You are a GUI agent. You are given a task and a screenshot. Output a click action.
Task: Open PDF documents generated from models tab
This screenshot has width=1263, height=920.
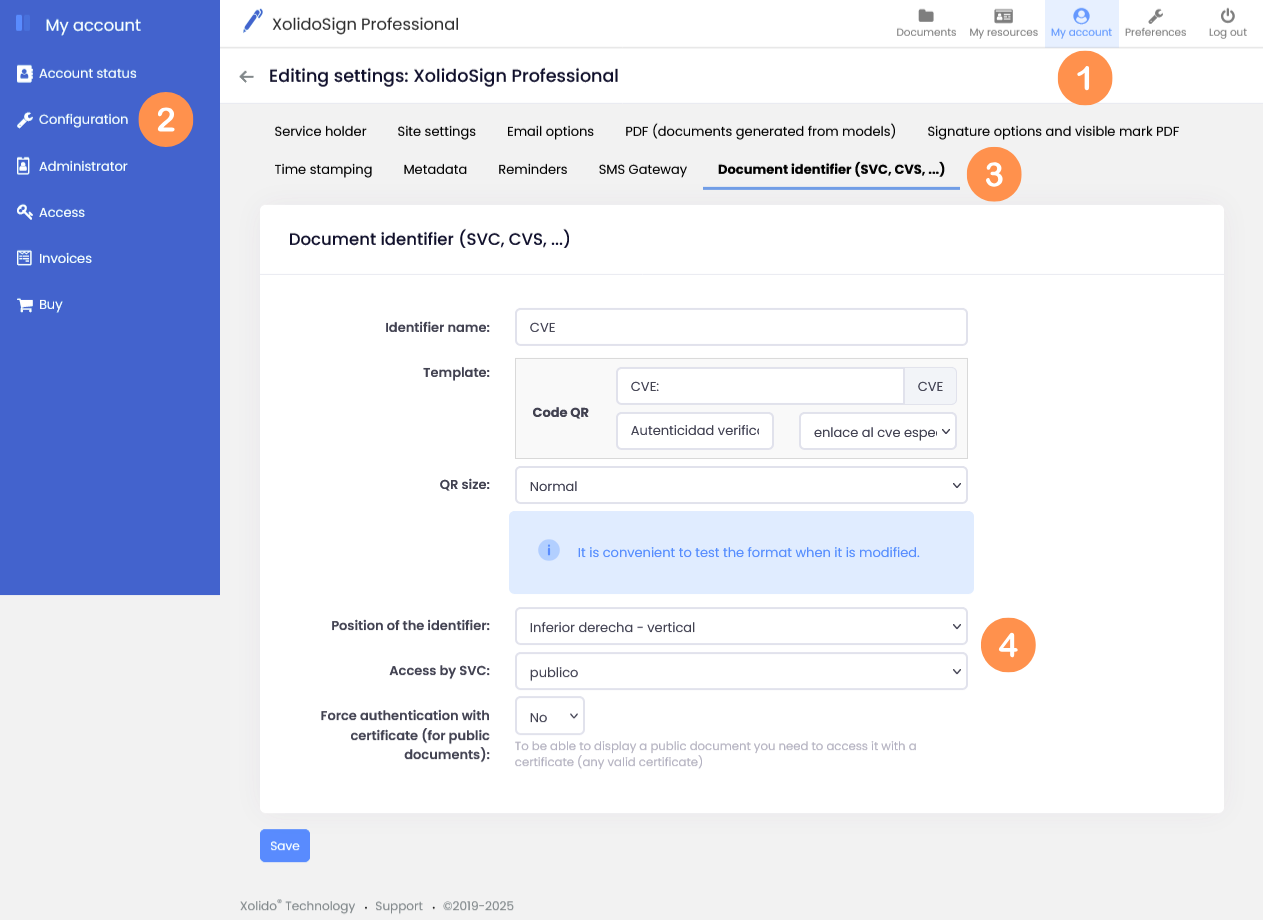[x=760, y=131]
